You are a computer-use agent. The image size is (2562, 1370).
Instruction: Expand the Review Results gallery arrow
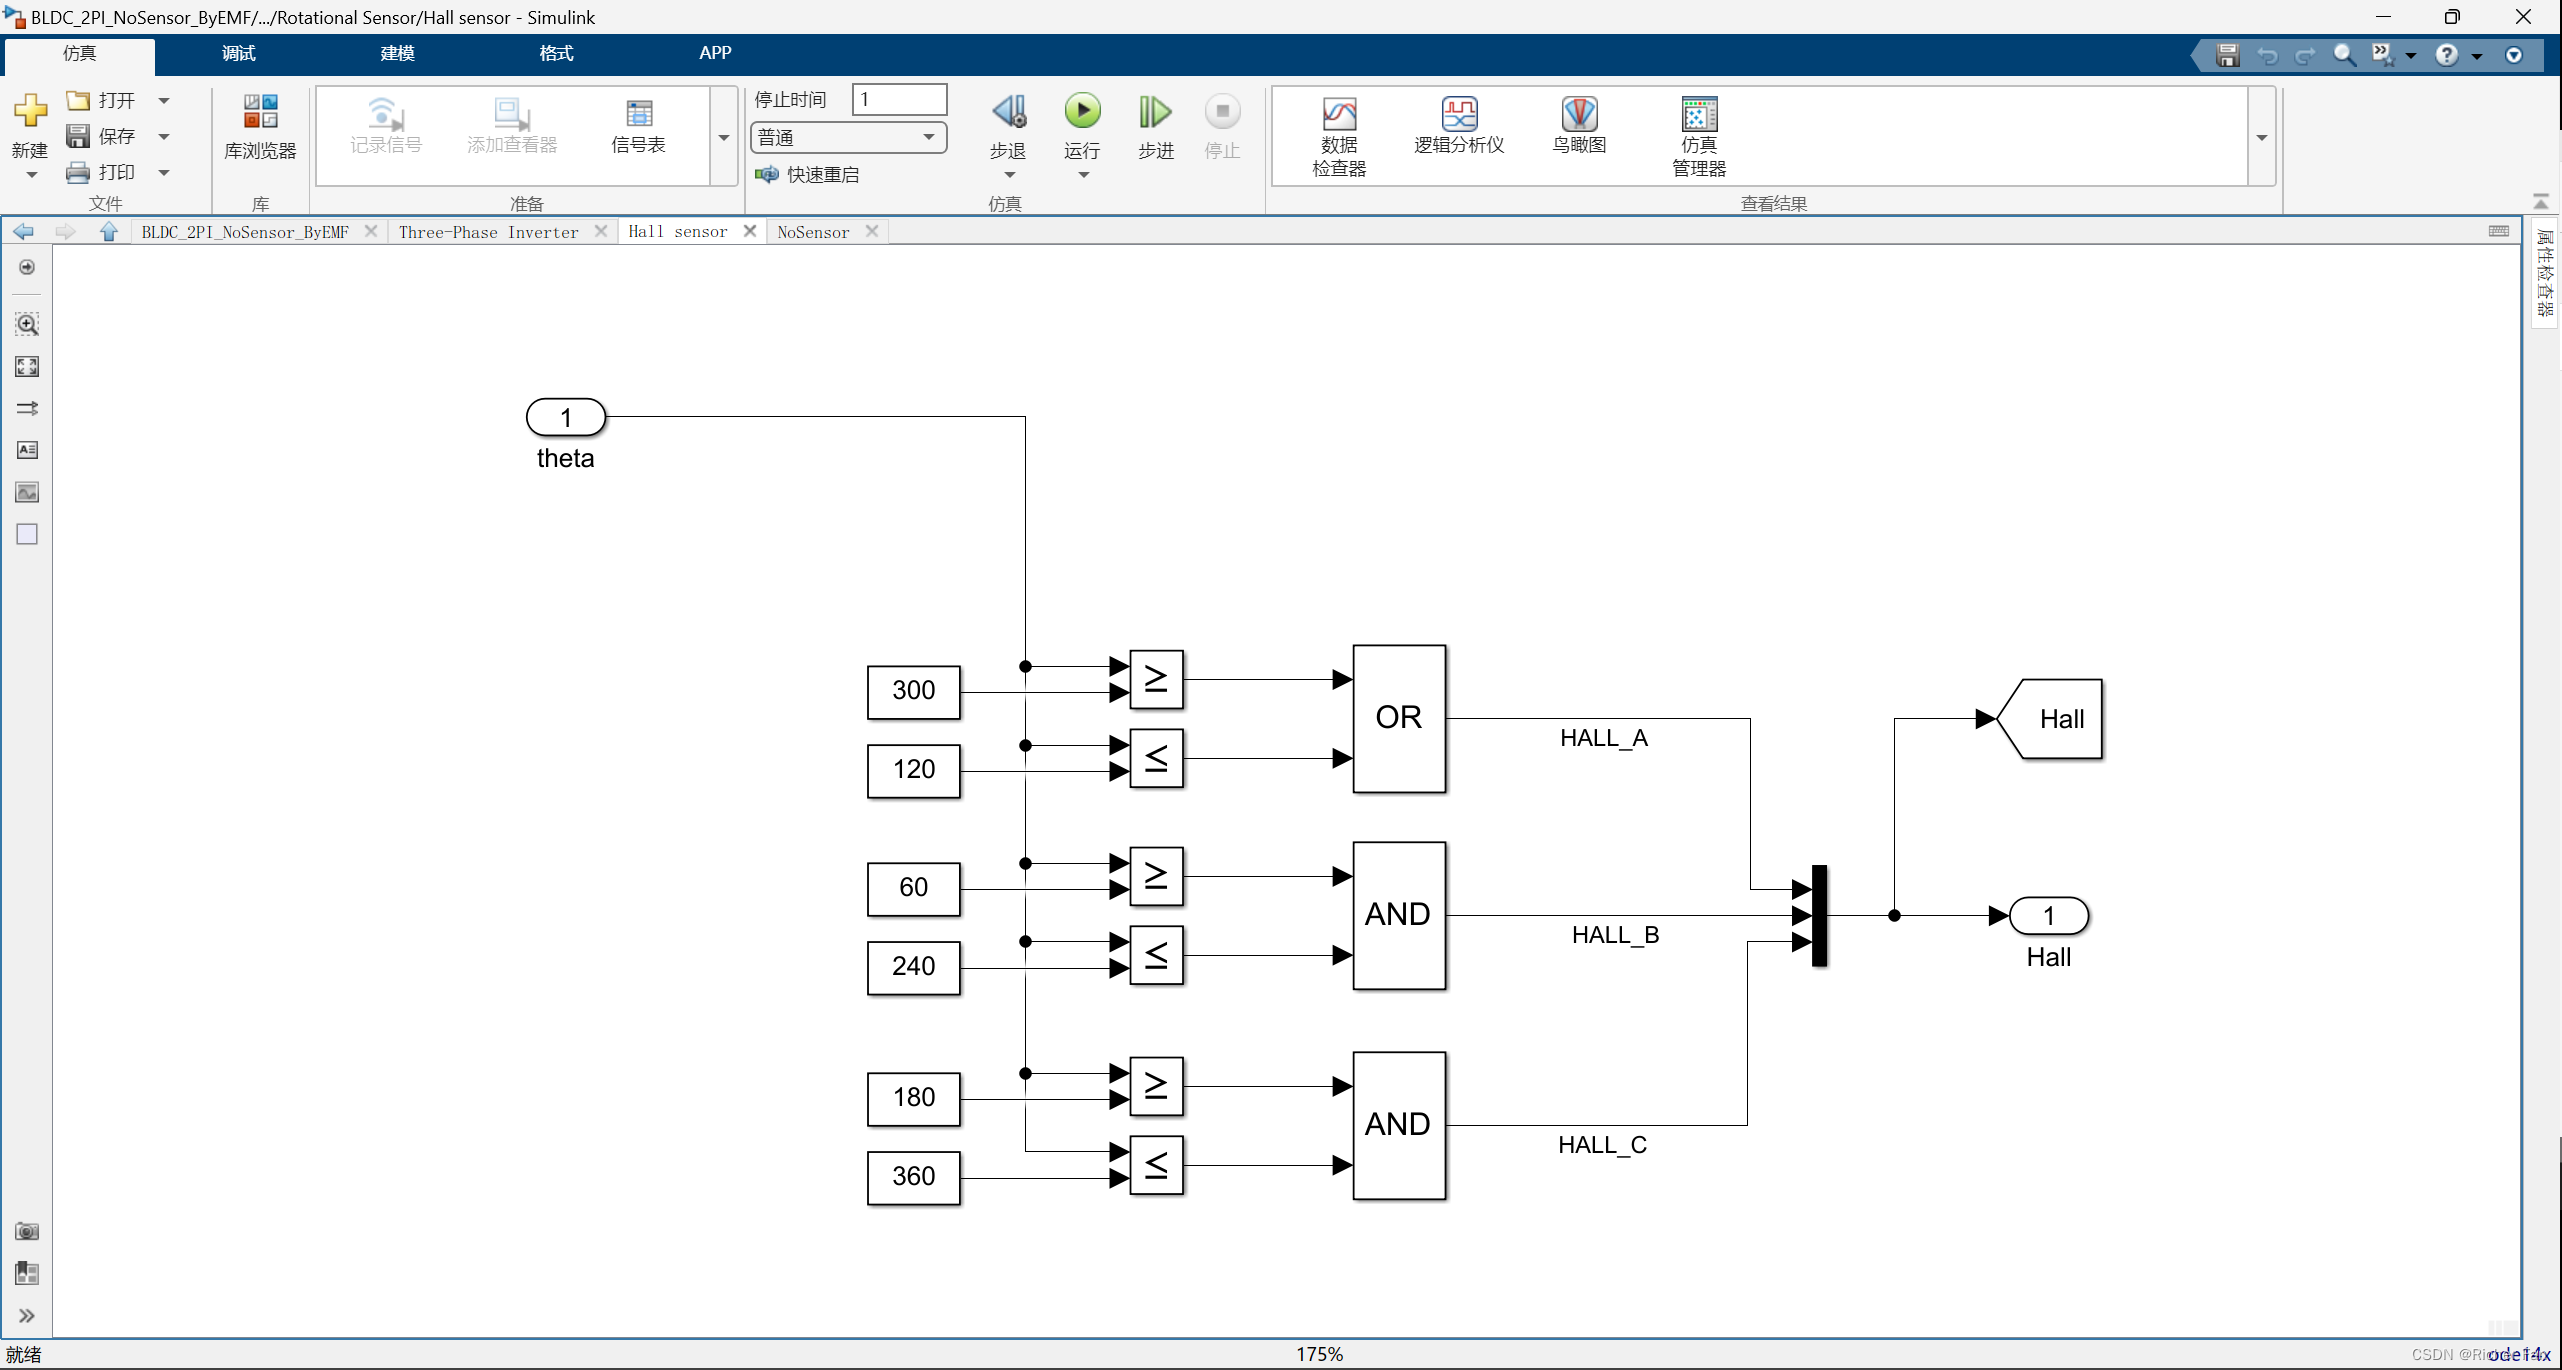click(2261, 137)
